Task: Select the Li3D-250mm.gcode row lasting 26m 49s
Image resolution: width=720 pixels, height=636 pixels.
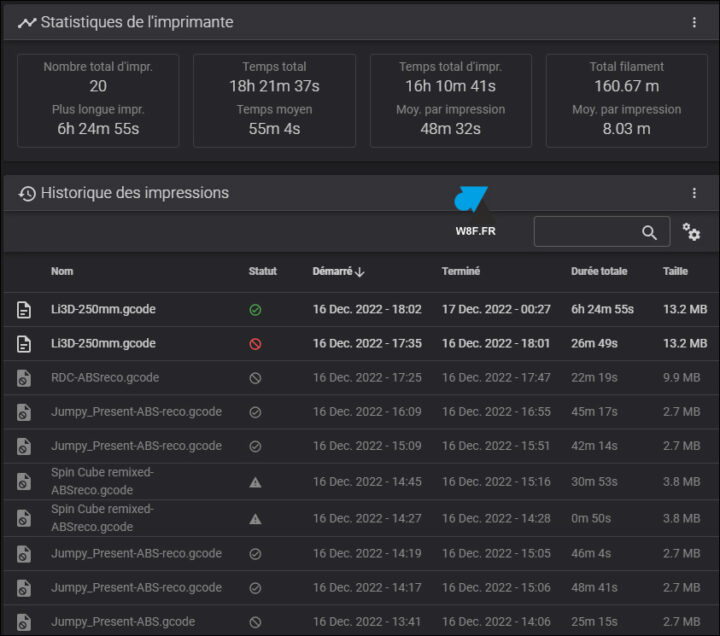Action: [360, 343]
